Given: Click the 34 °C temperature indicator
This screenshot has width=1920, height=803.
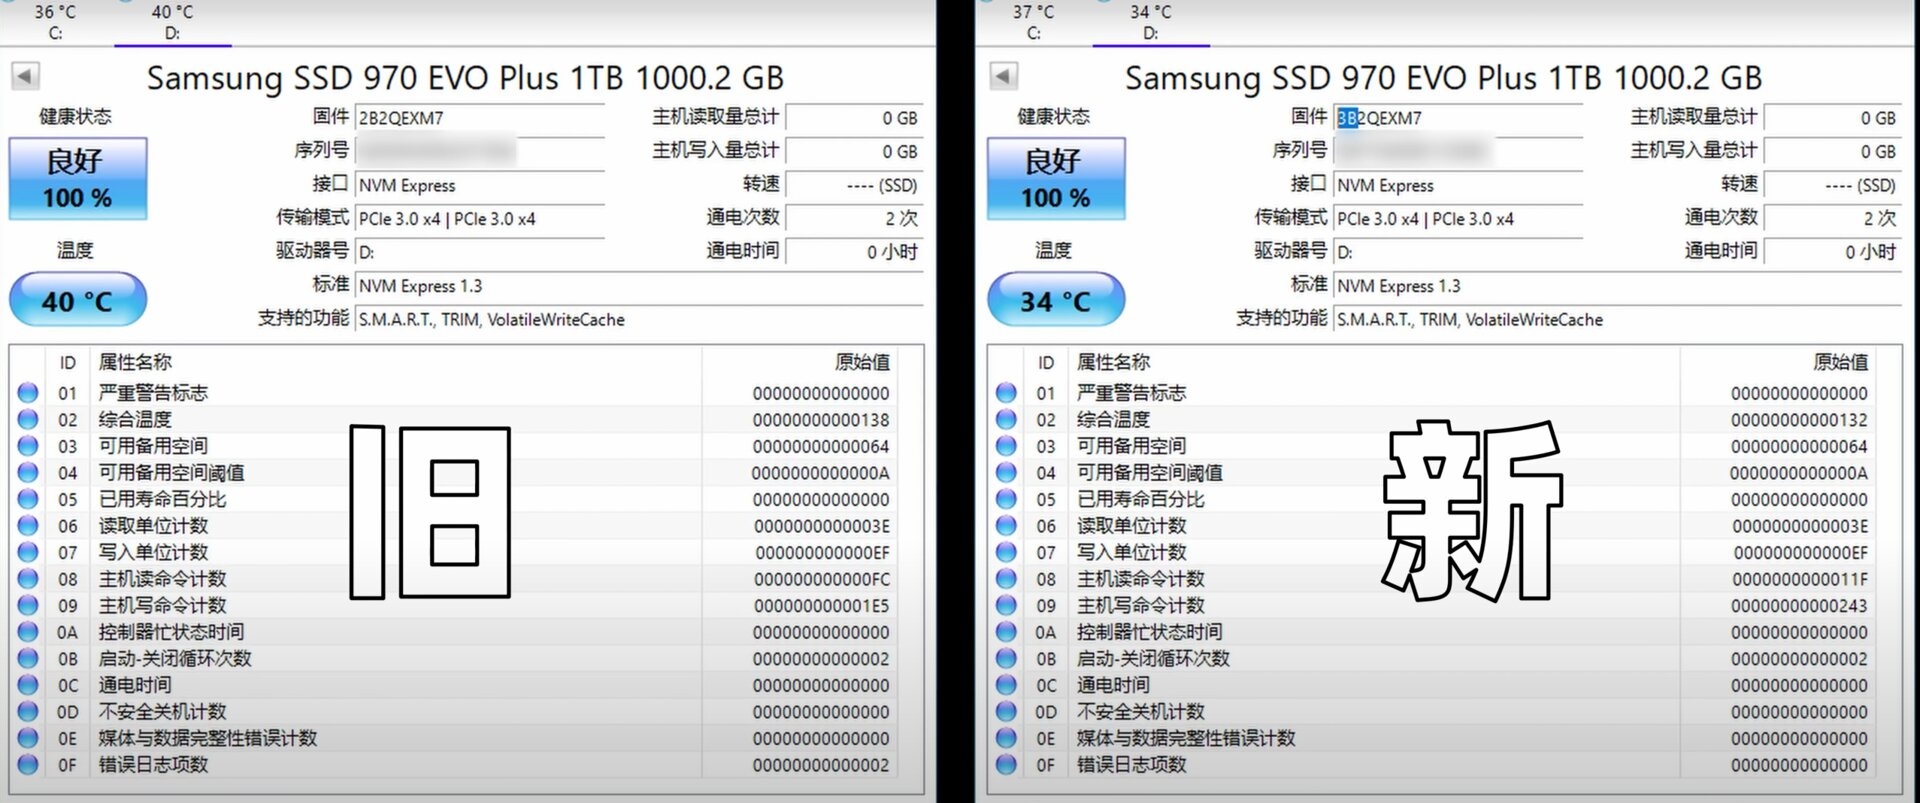Looking at the screenshot, I should coord(1056,300).
